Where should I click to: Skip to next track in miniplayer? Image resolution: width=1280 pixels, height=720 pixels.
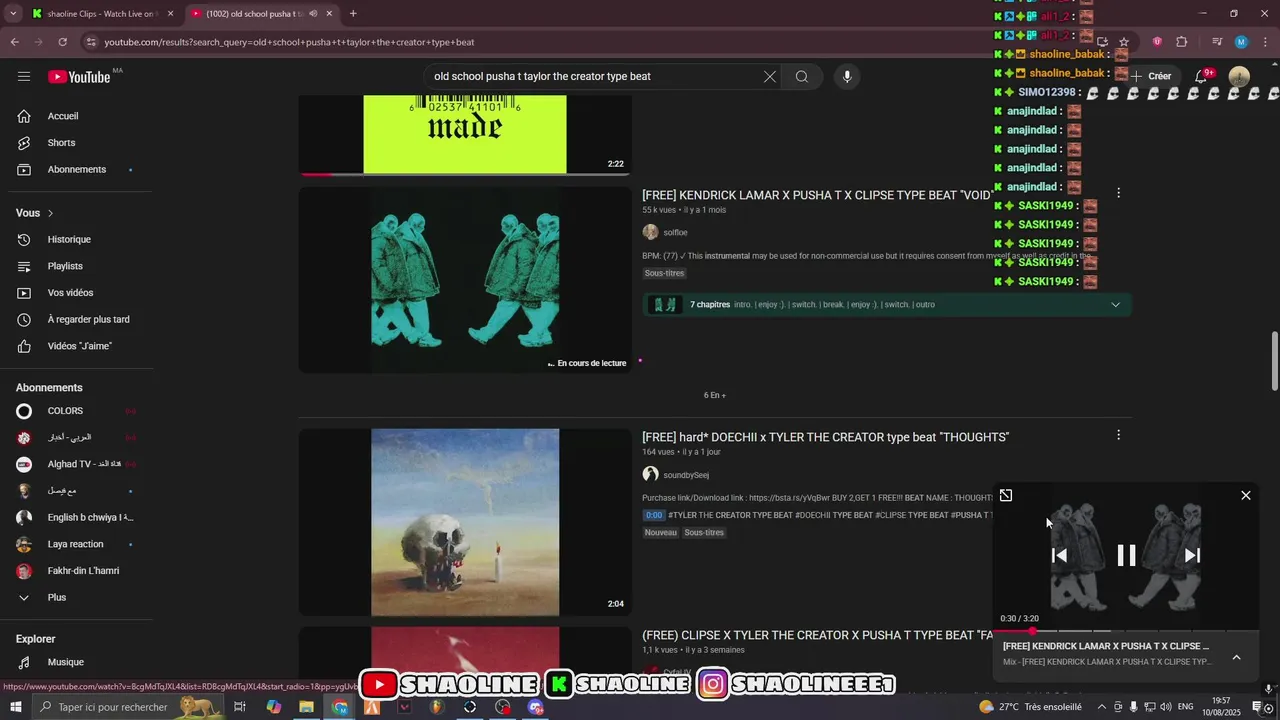point(1192,556)
